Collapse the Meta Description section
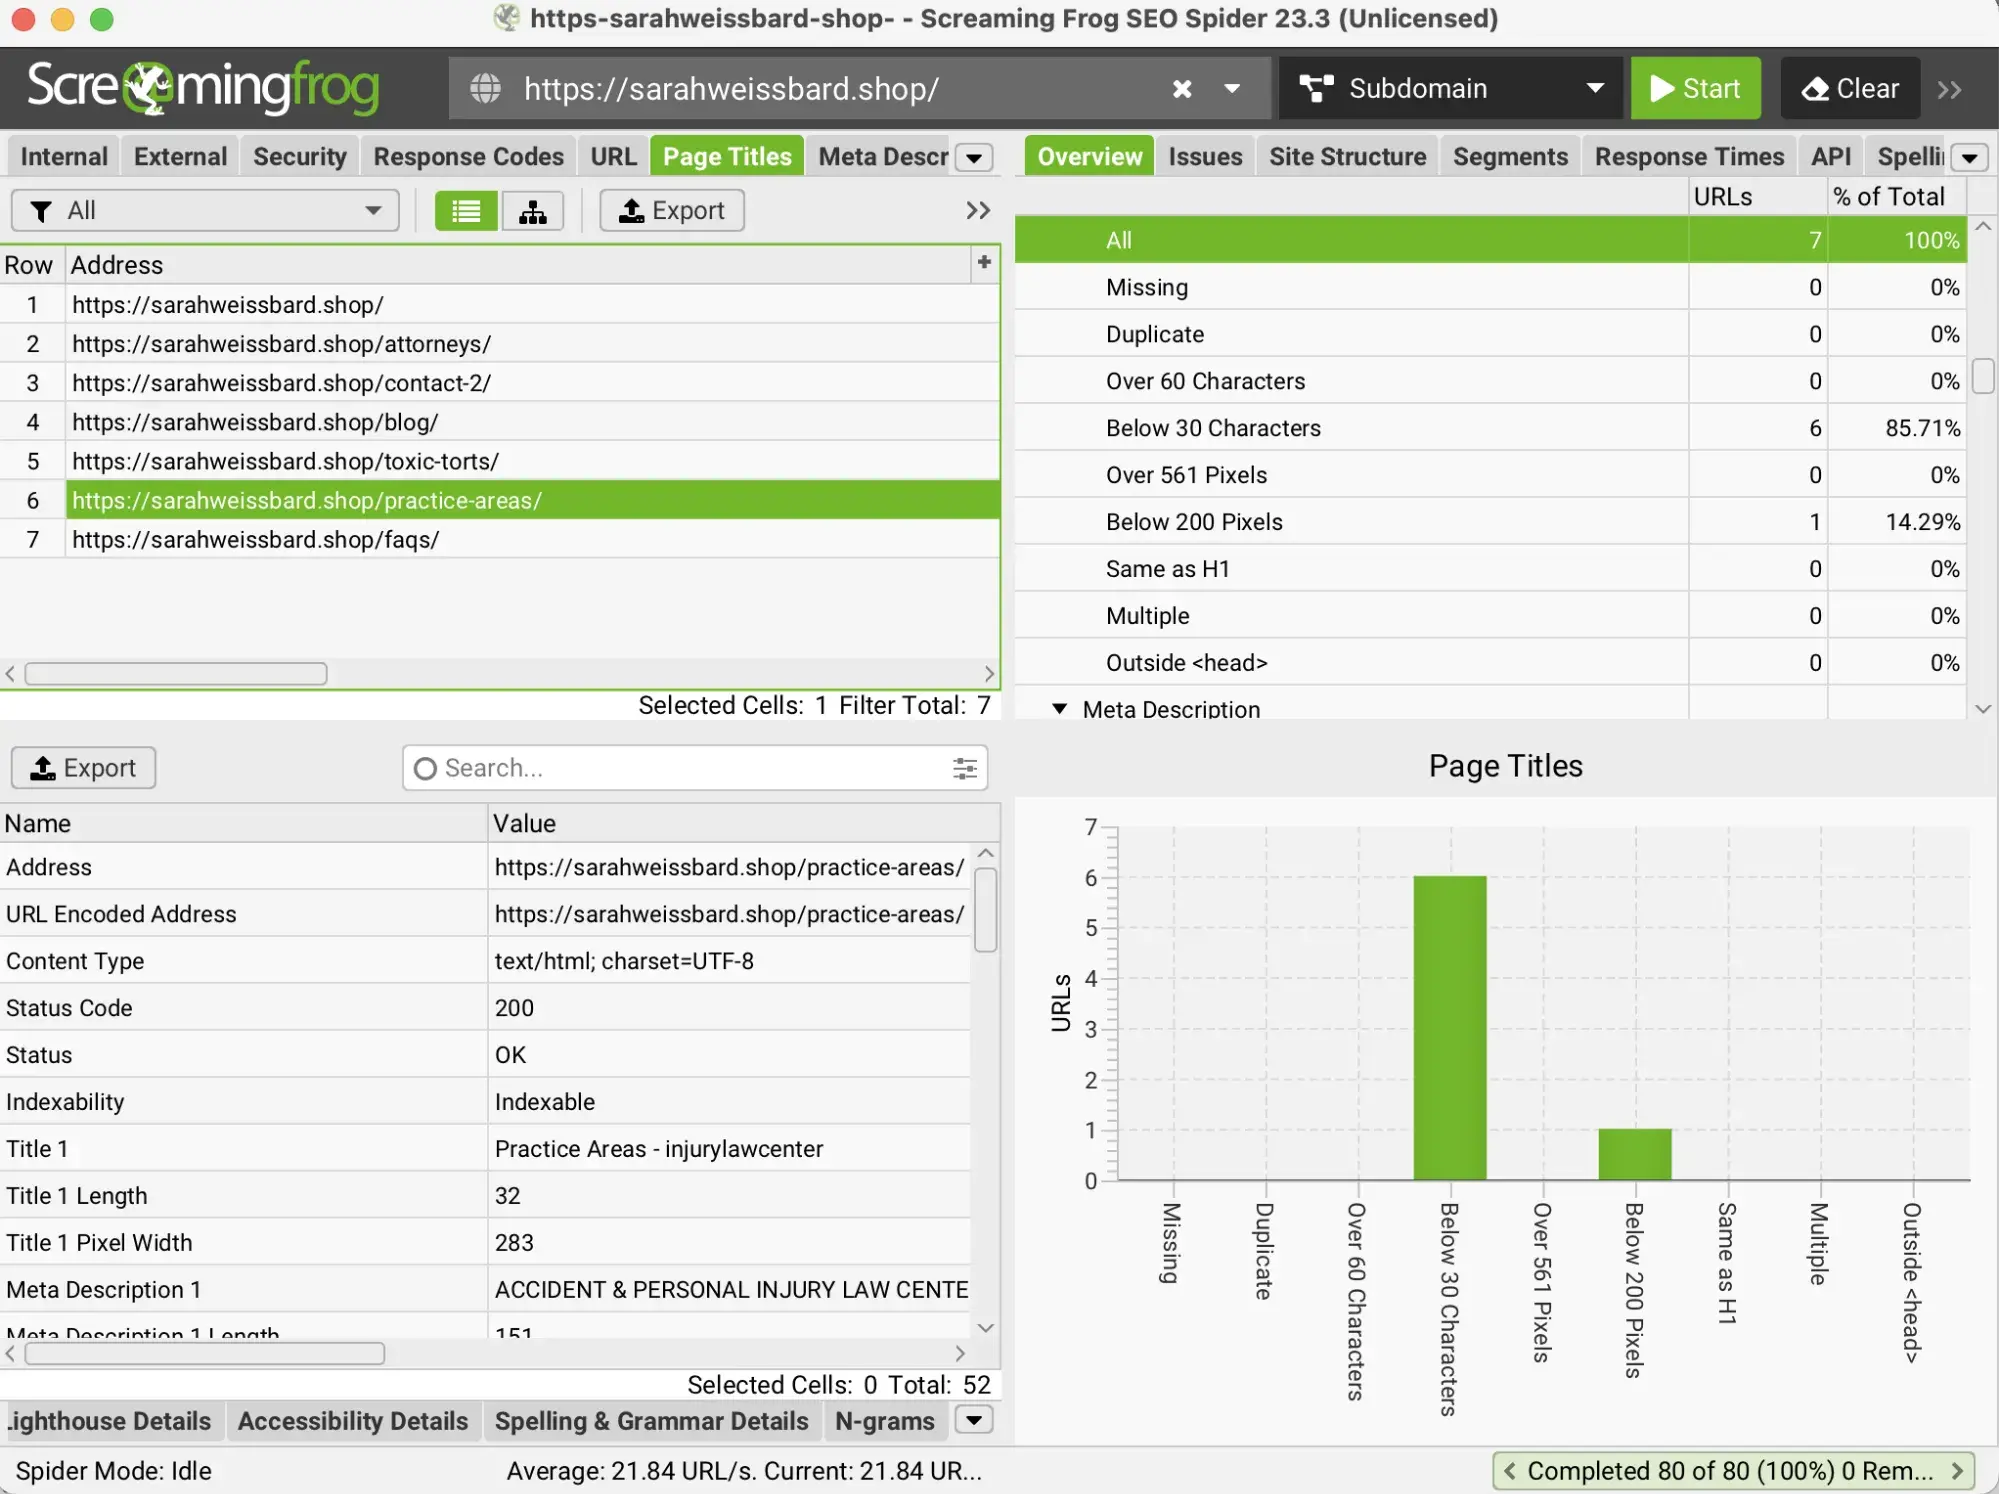1999x1495 pixels. click(x=1059, y=709)
